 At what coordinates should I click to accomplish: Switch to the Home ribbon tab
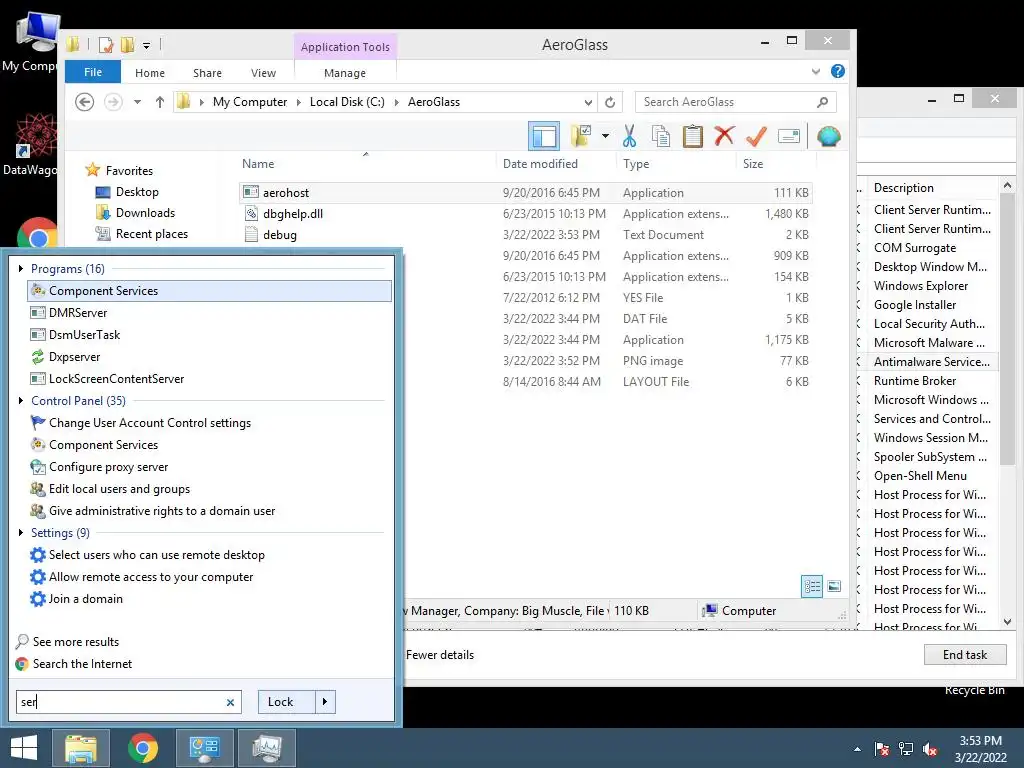pyautogui.click(x=150, y=72)
